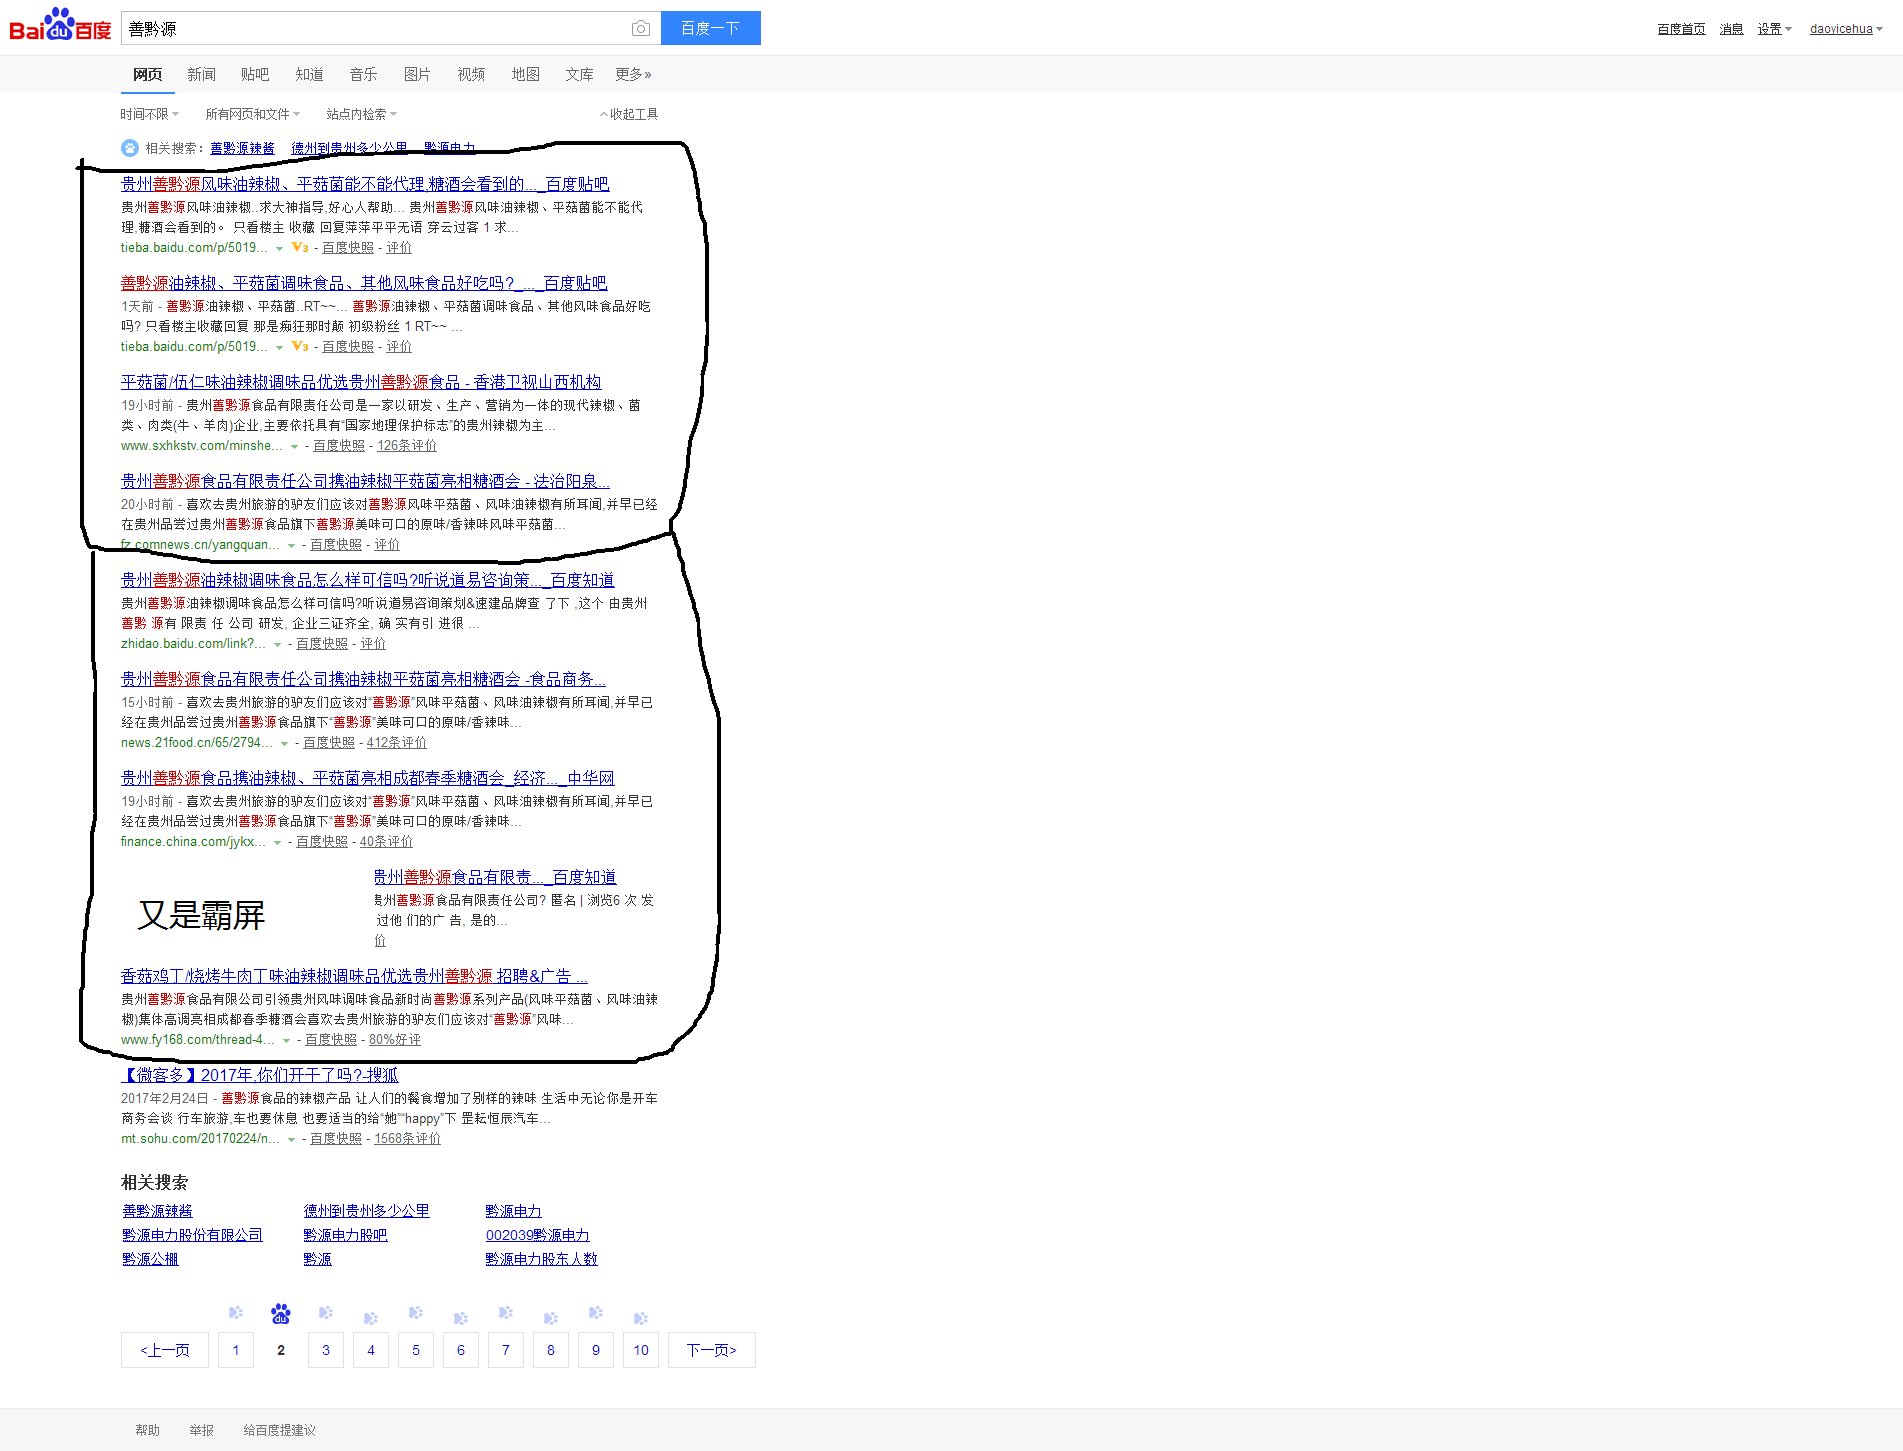
Task: Switch to the 新闻 tab
Action: click(x=201, y=74)
